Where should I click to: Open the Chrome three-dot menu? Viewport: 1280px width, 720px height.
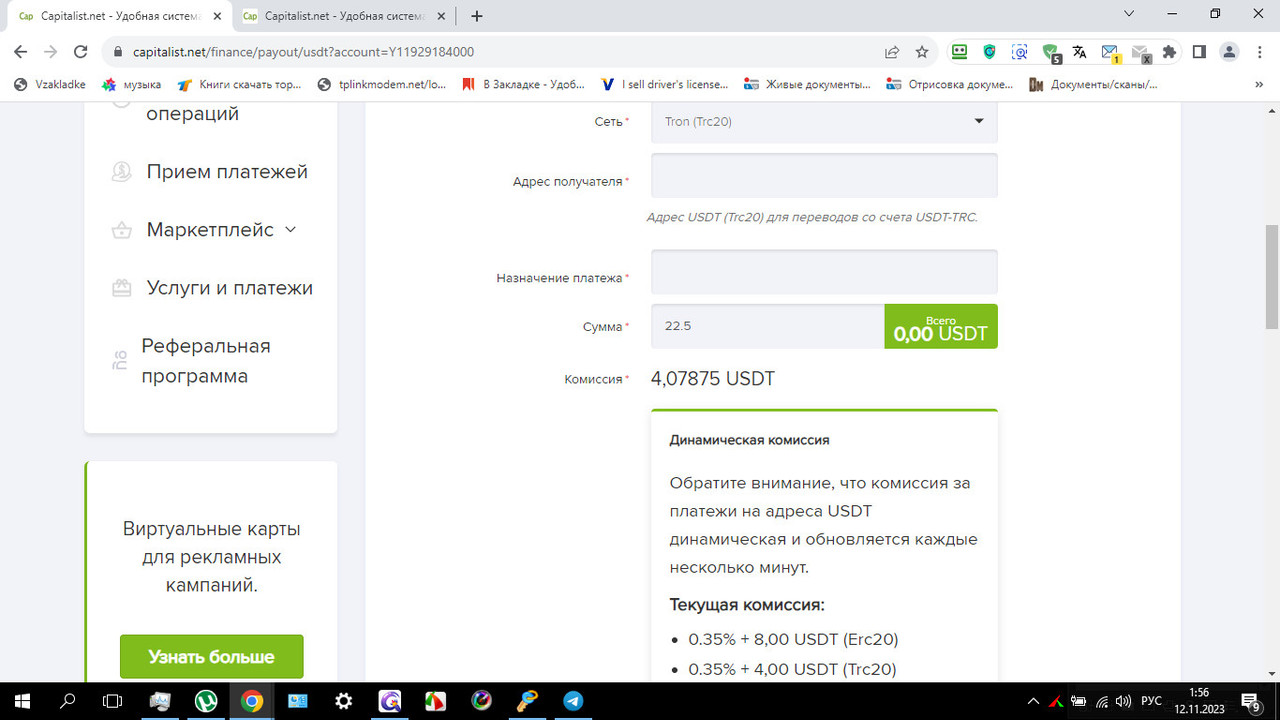pos(1259,52)
